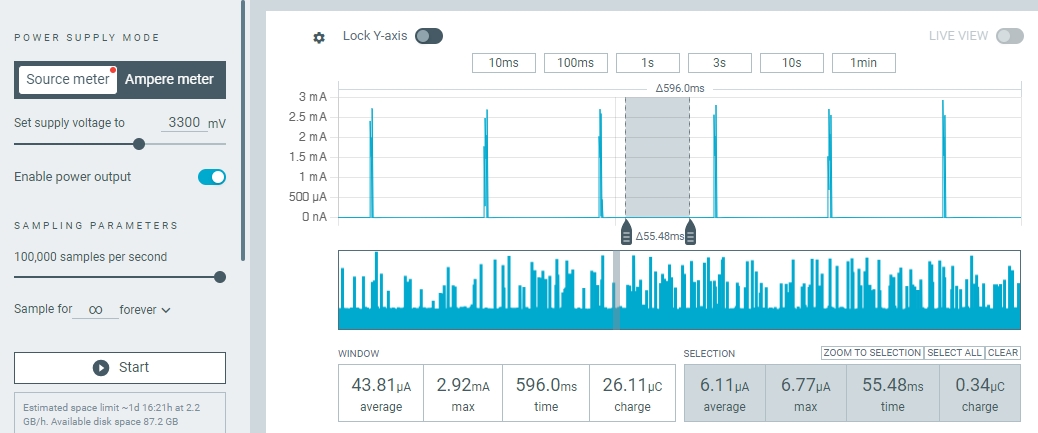Start sampling with Start button
The height and width of the screenshot is (433, 1038).
pos(120,367)
